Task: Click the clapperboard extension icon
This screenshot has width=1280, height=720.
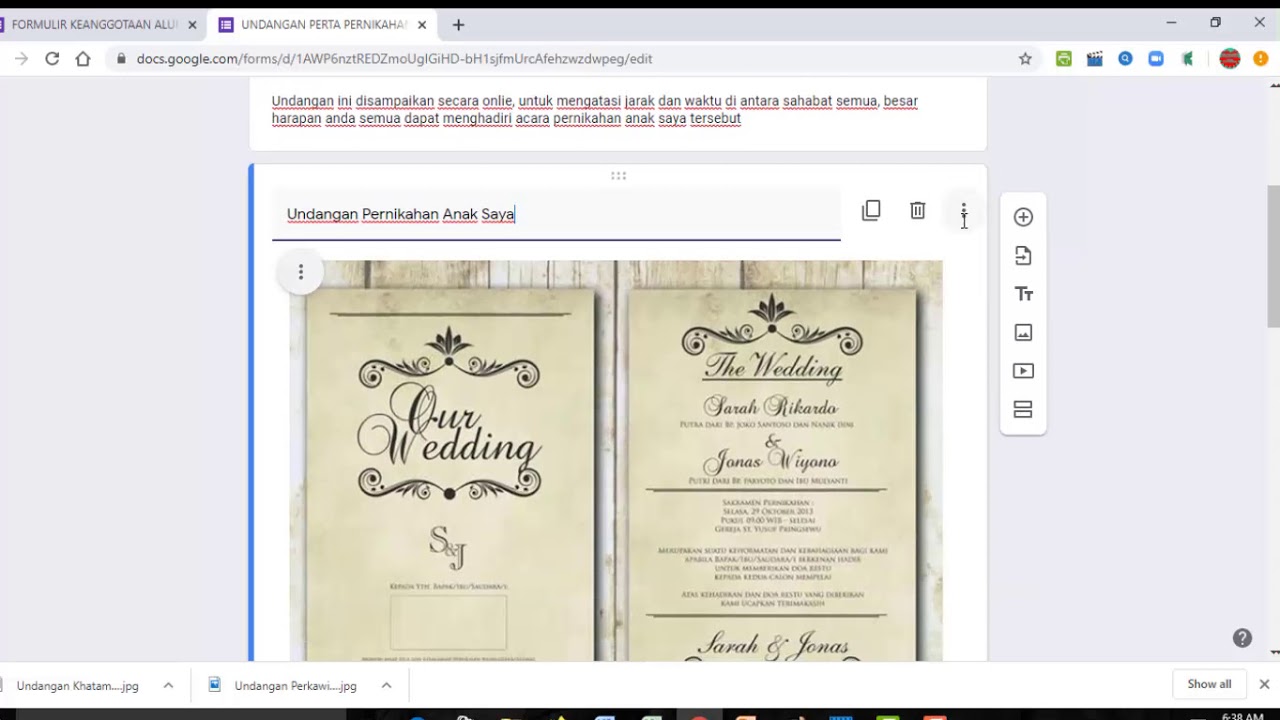Action: coord(1095,59)
